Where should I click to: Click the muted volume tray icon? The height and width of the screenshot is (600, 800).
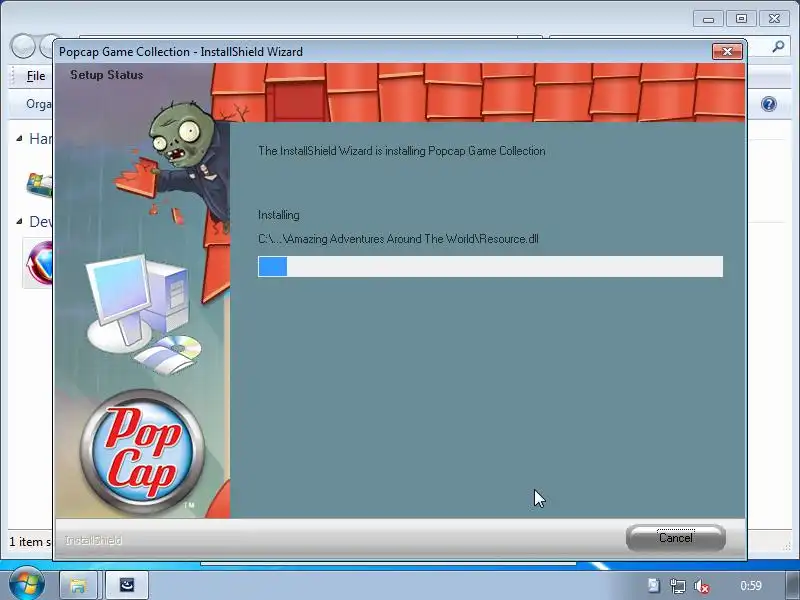[702, 586]
